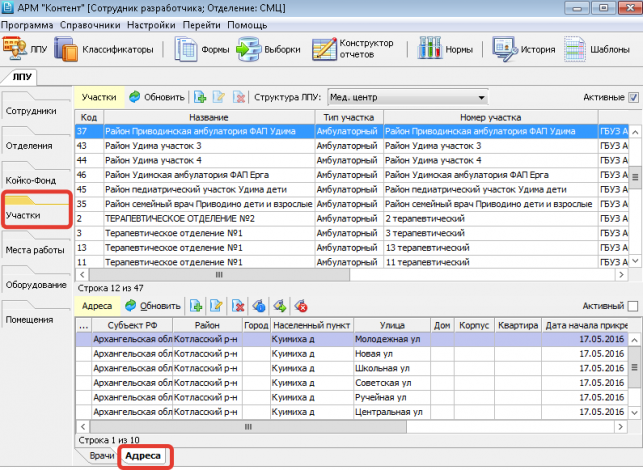The width and height of the screenshot is (643, 470).
Task: Open the Программа menu
Action: (27, 25)
